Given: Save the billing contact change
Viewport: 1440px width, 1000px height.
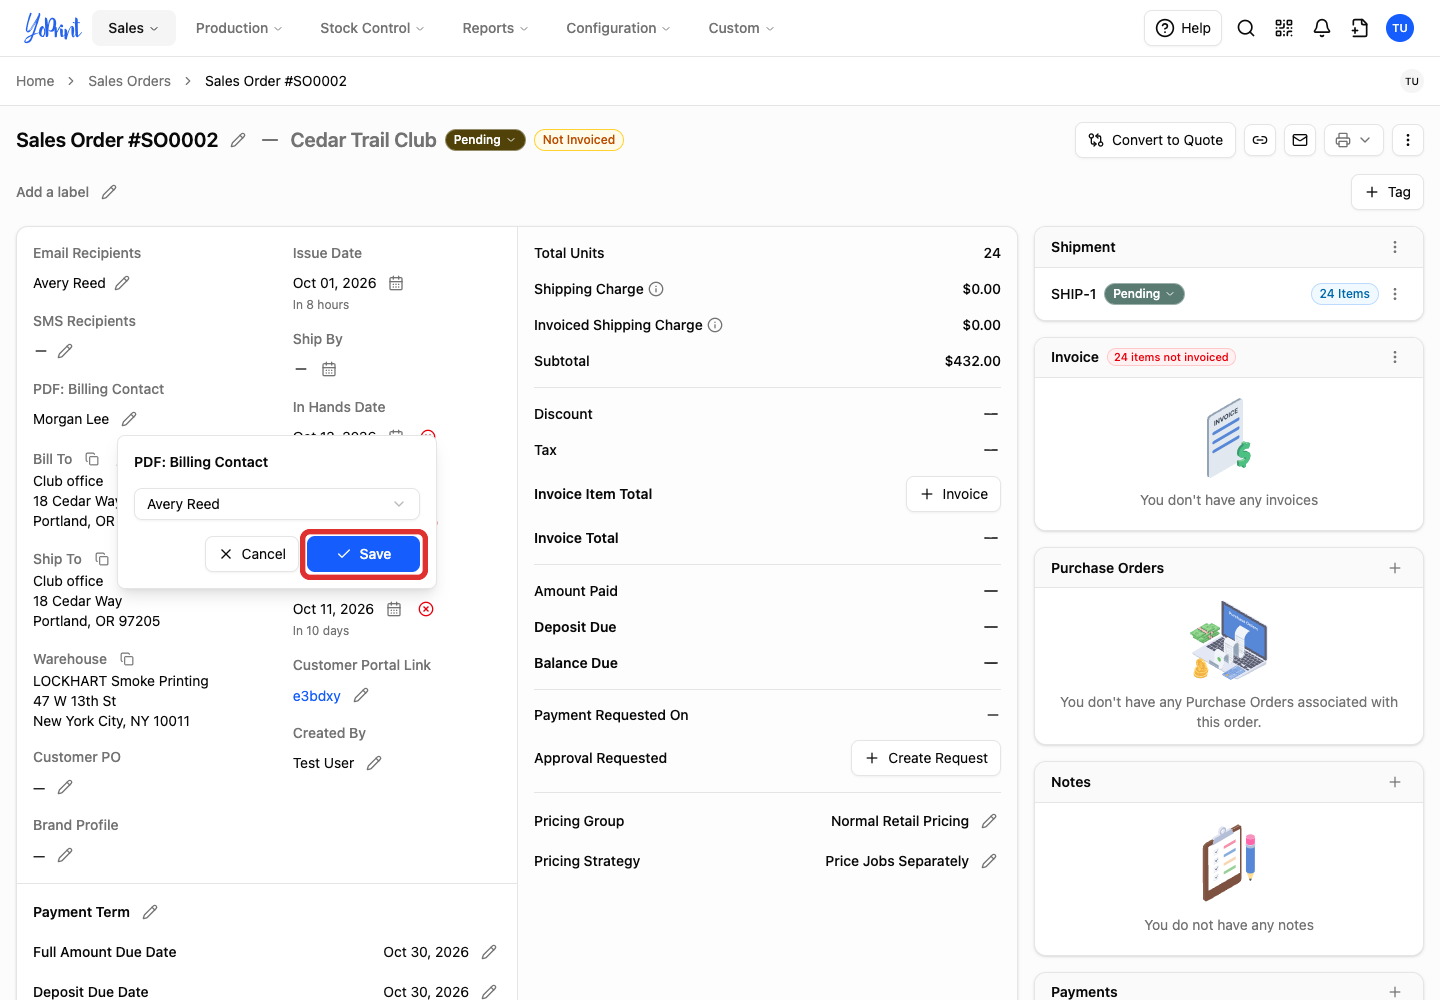Looking at the screenshot, I should [x=364, y=554].
